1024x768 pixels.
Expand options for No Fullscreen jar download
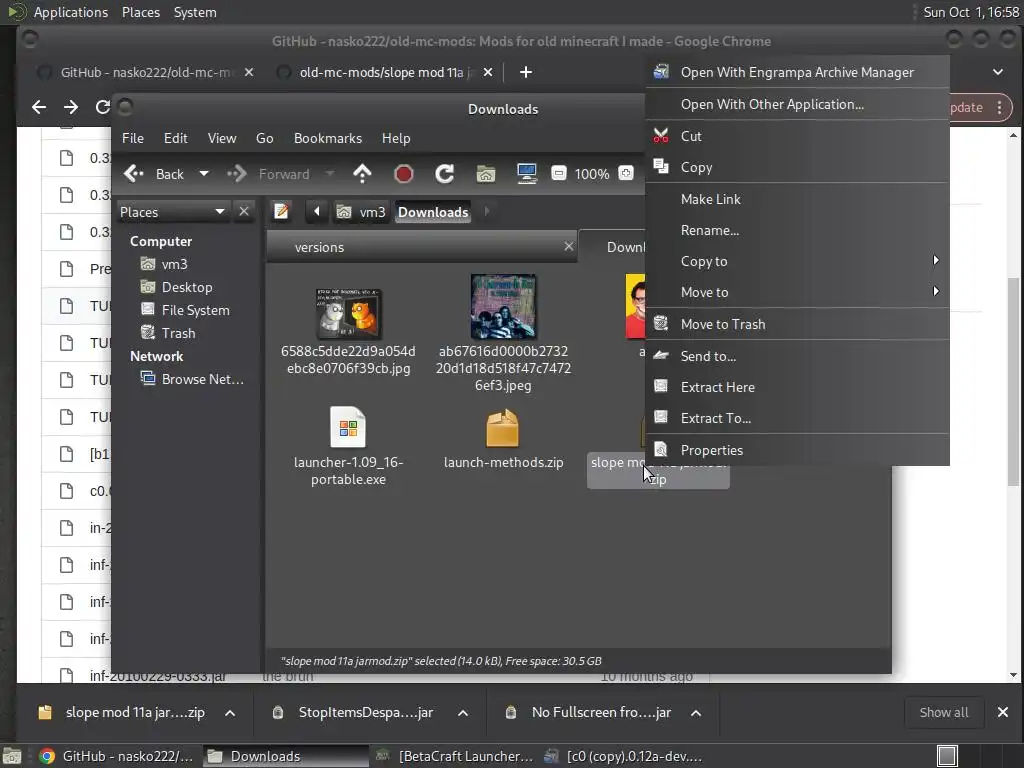(x=696, y=713)
